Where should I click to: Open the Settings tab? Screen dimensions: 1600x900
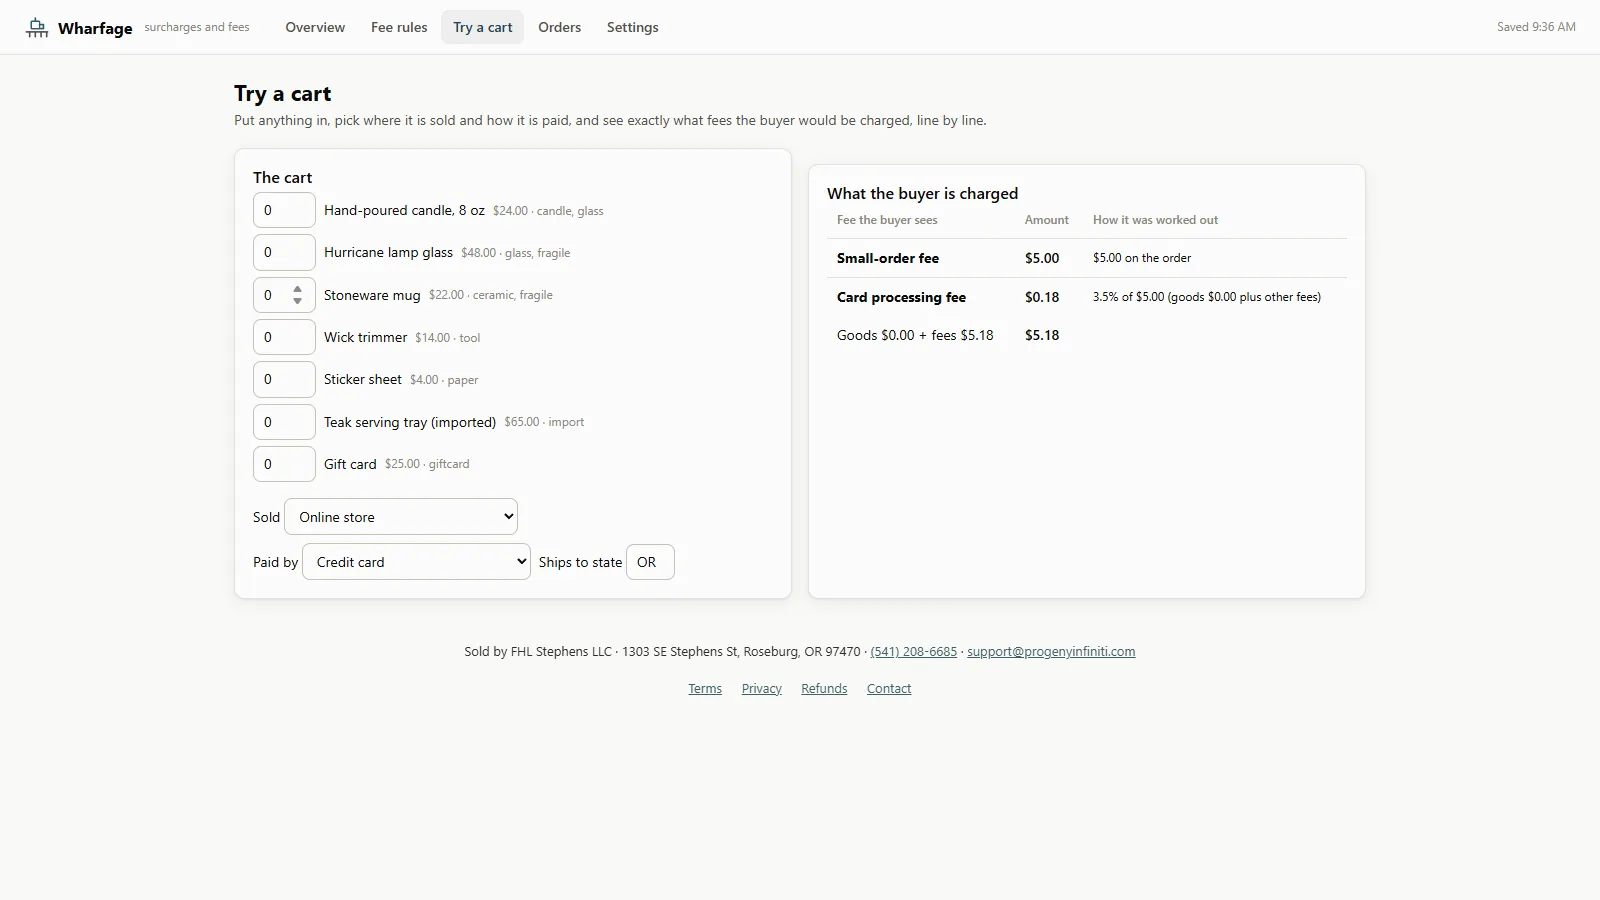pos(632,27)
